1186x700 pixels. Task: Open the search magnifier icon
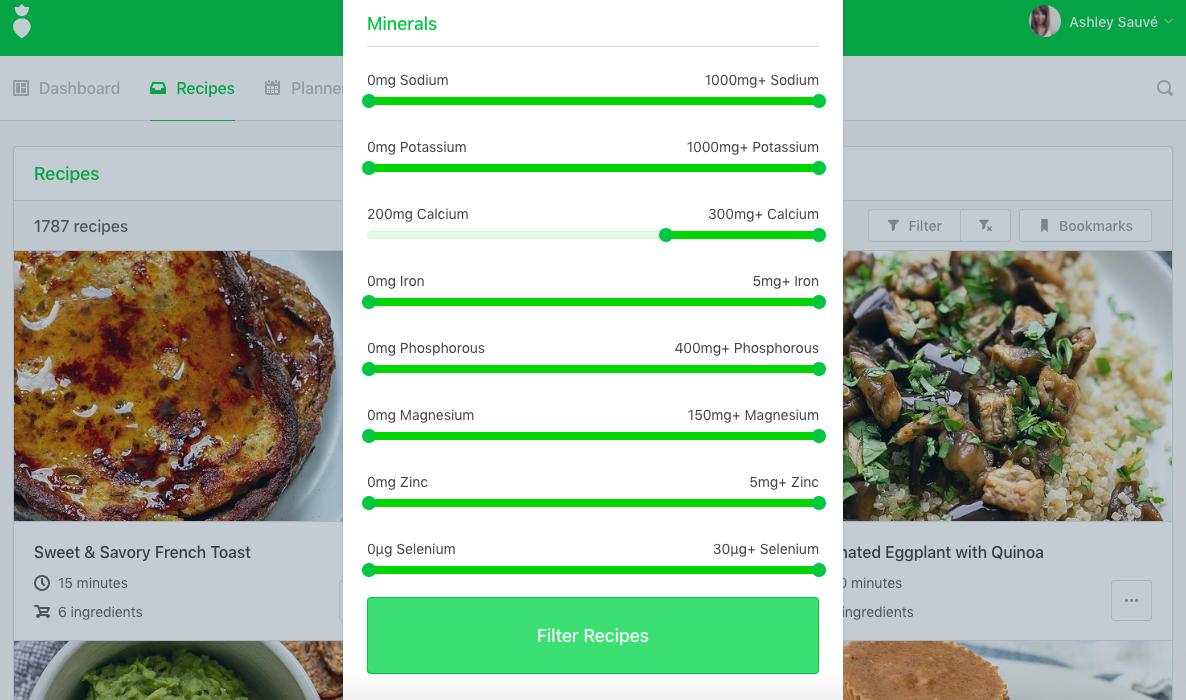click(1165, 89)
